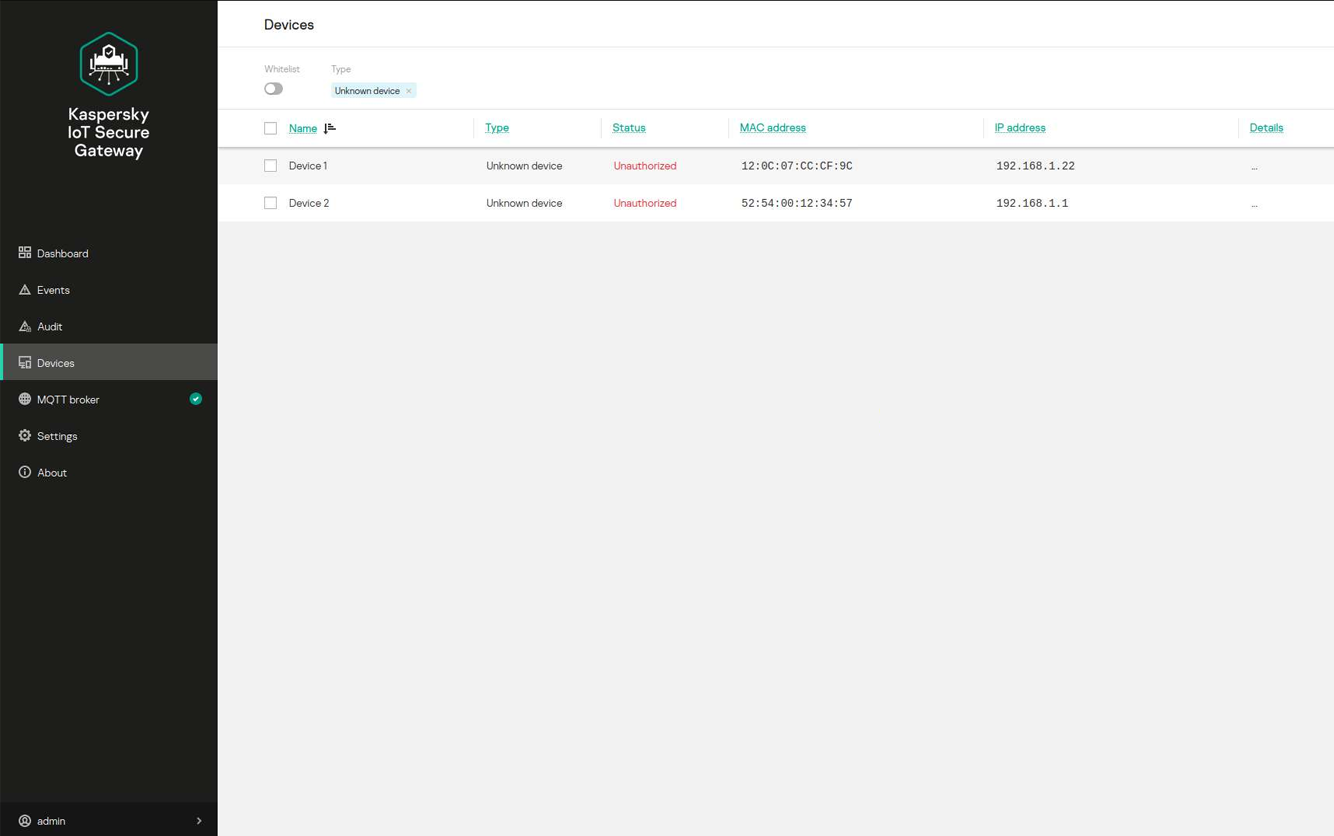Click the Events warning triangle icon
Viewport: 1334px width, 836px height.
click(x=25, y=290)
